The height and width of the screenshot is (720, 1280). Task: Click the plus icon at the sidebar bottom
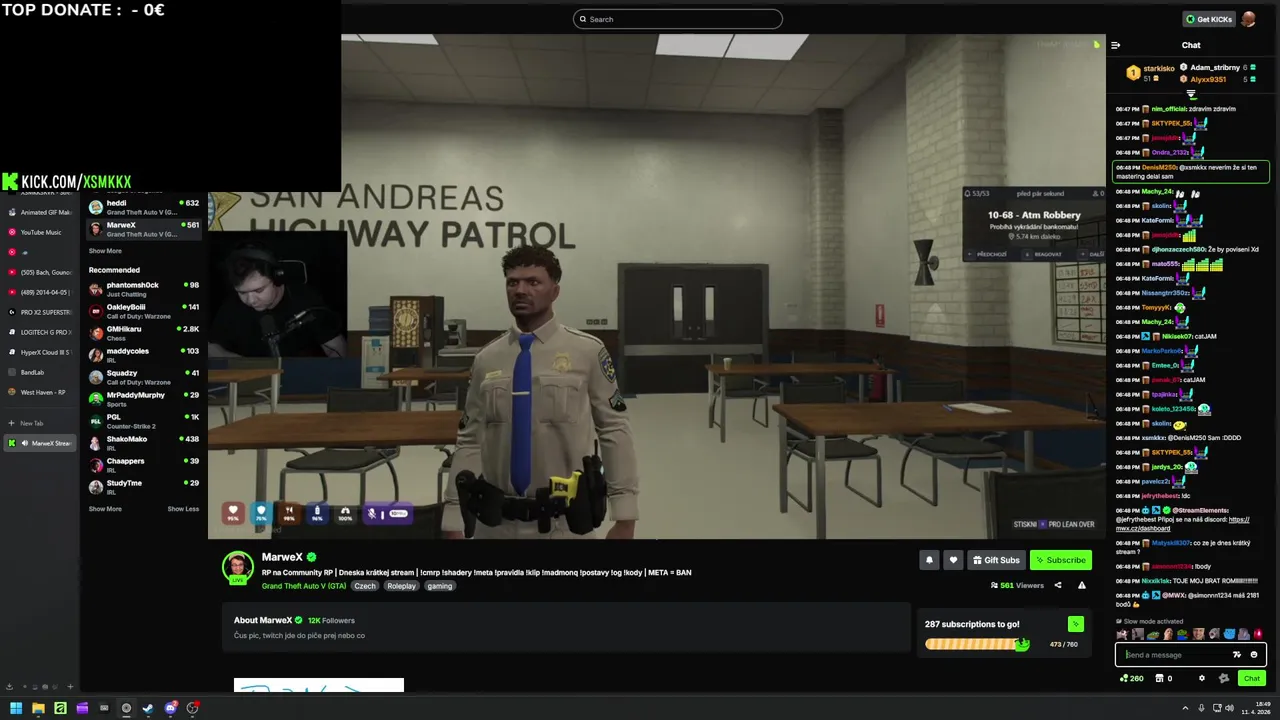(x=70, y=687)
